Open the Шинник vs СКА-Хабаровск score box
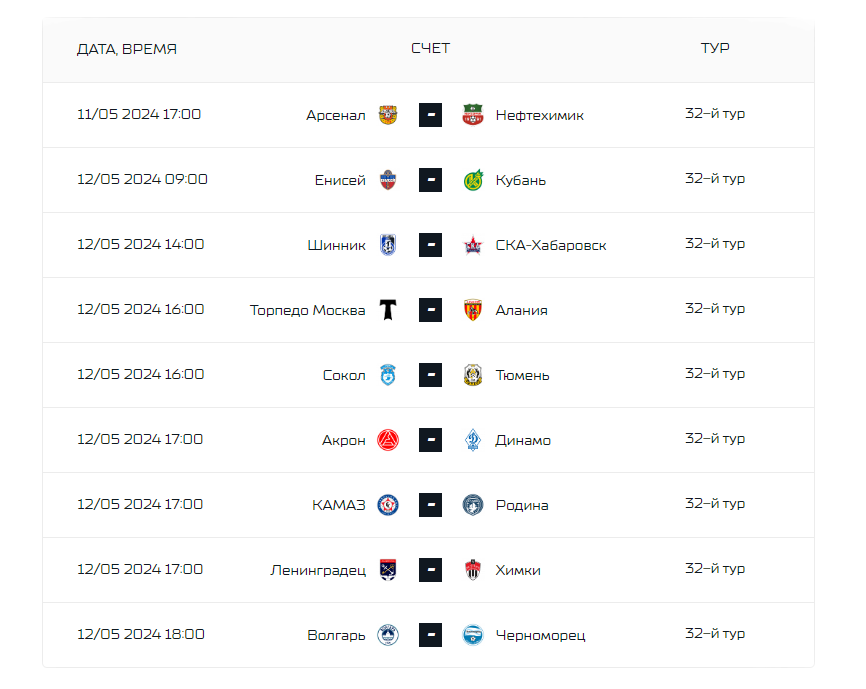866x689 pixels. (430, 245)
